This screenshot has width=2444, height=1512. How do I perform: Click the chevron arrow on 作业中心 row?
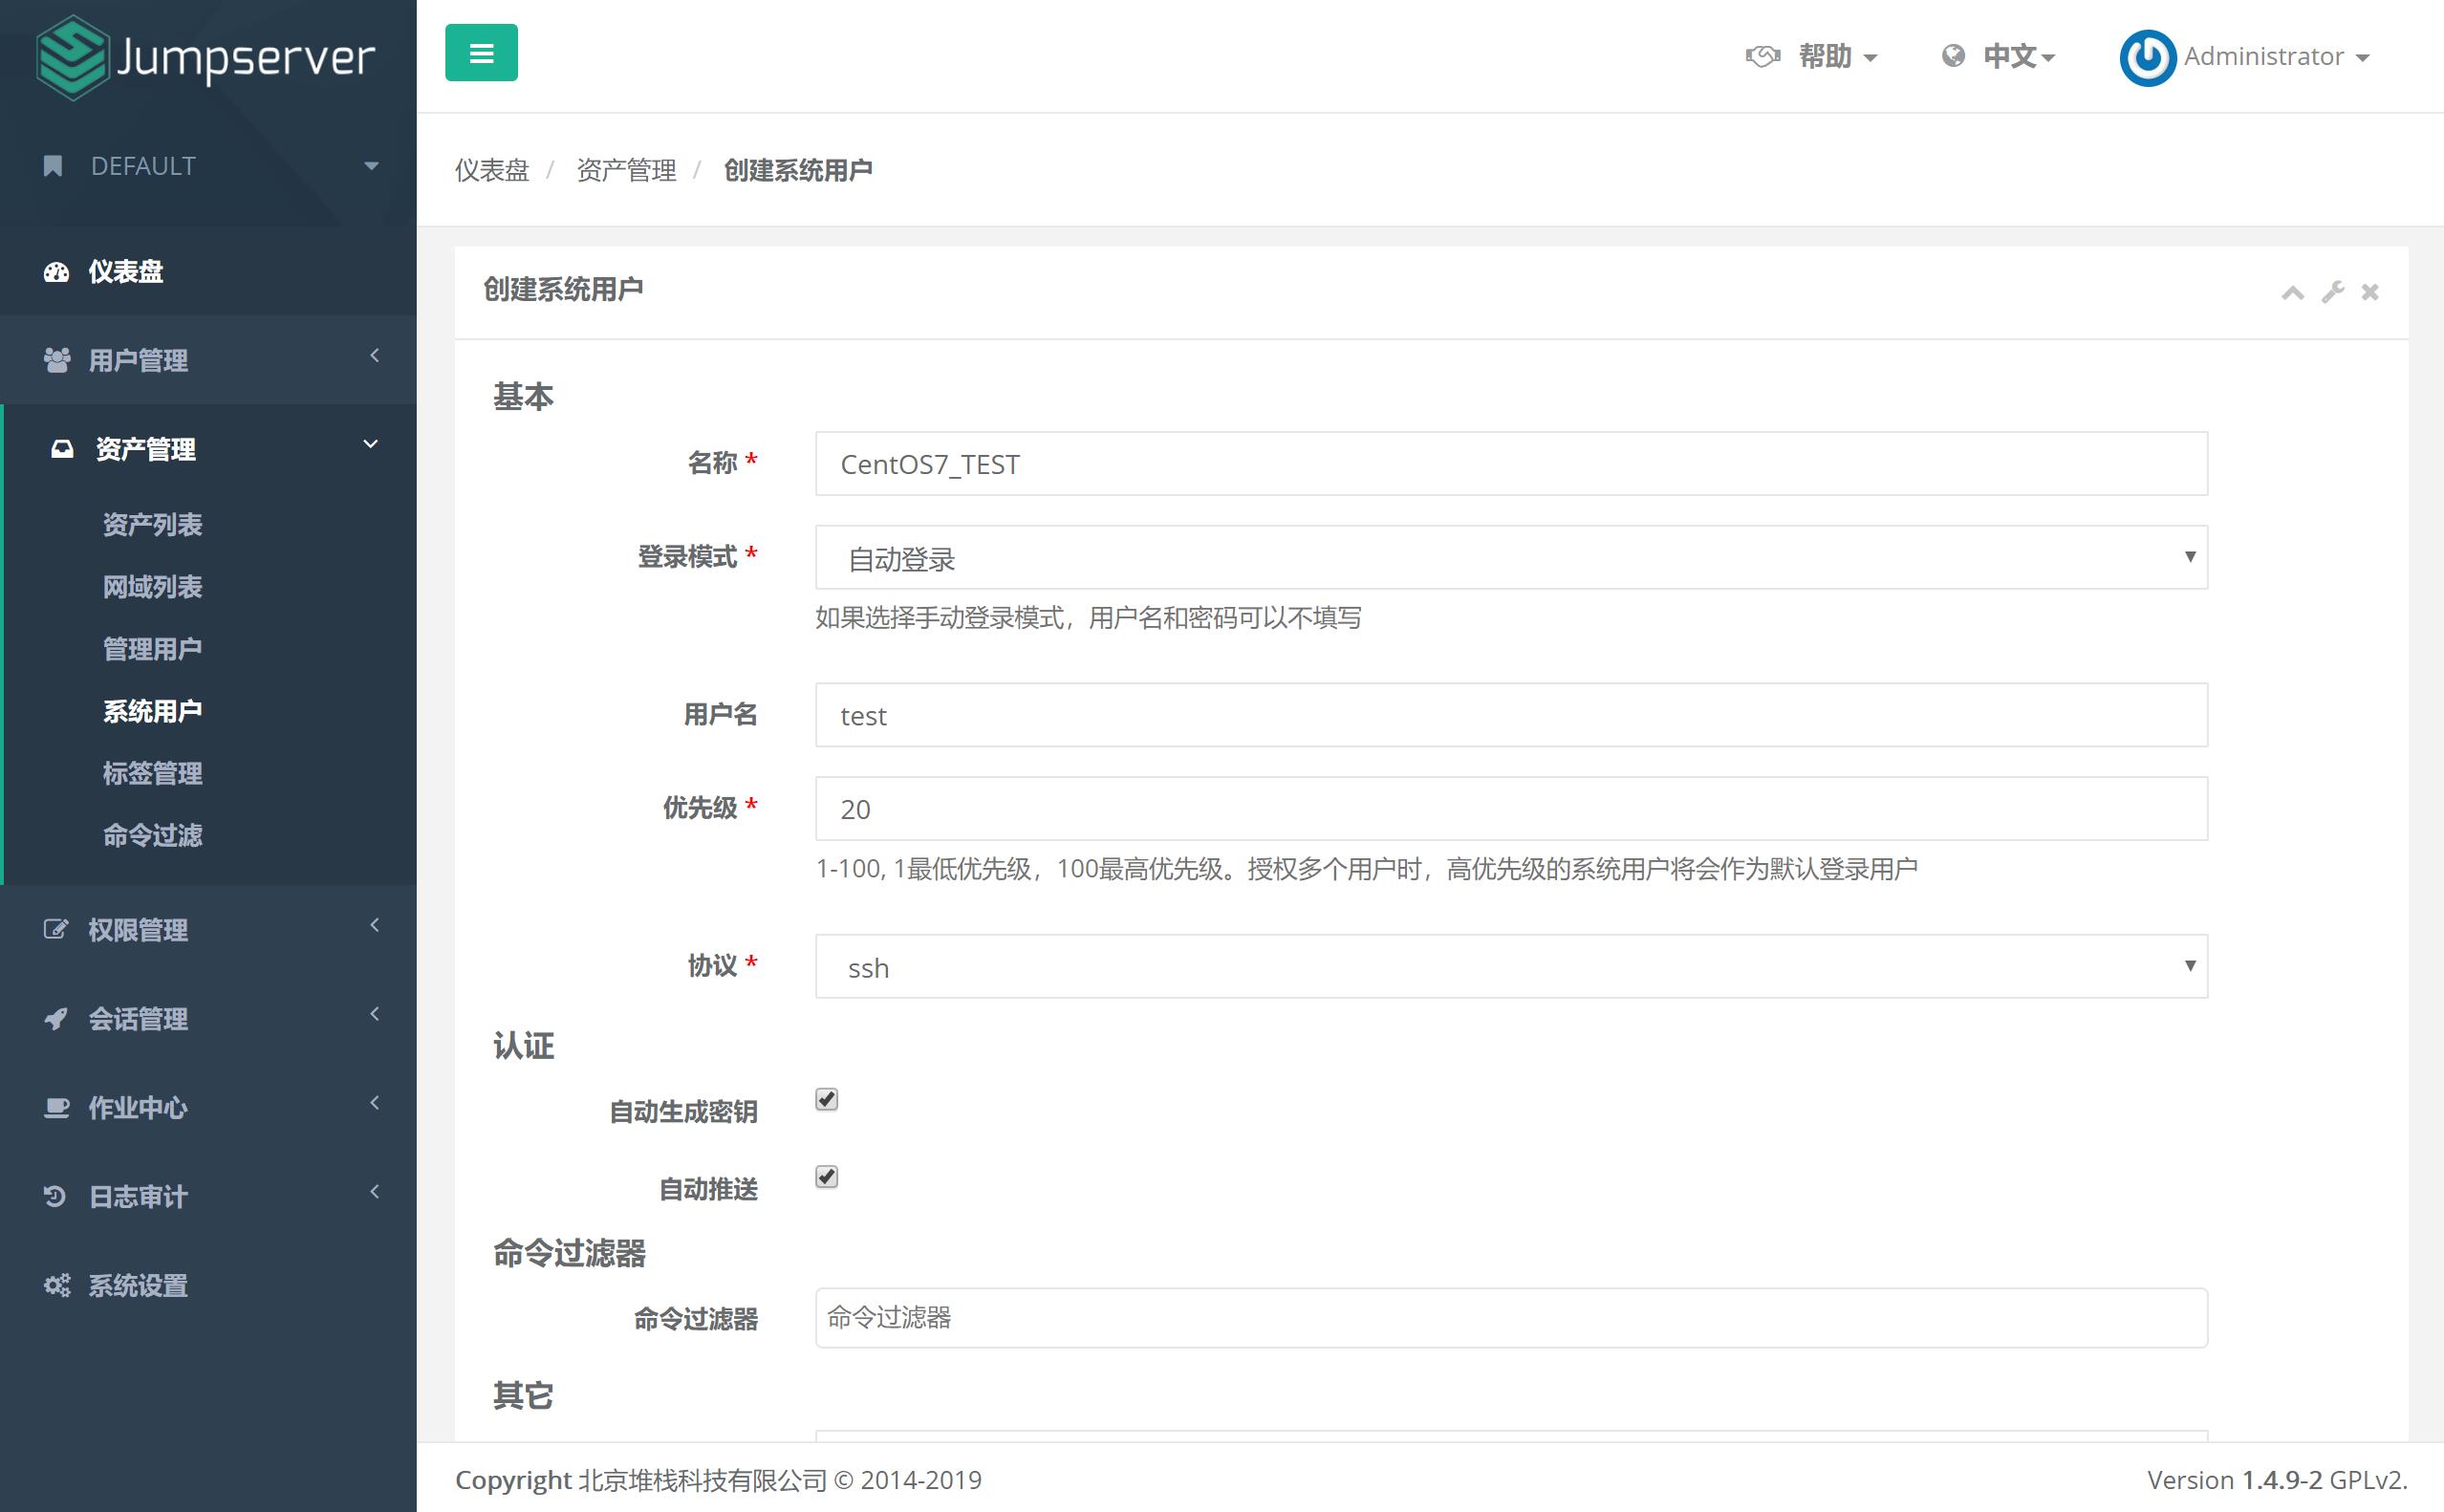[x=375, y=1104]
